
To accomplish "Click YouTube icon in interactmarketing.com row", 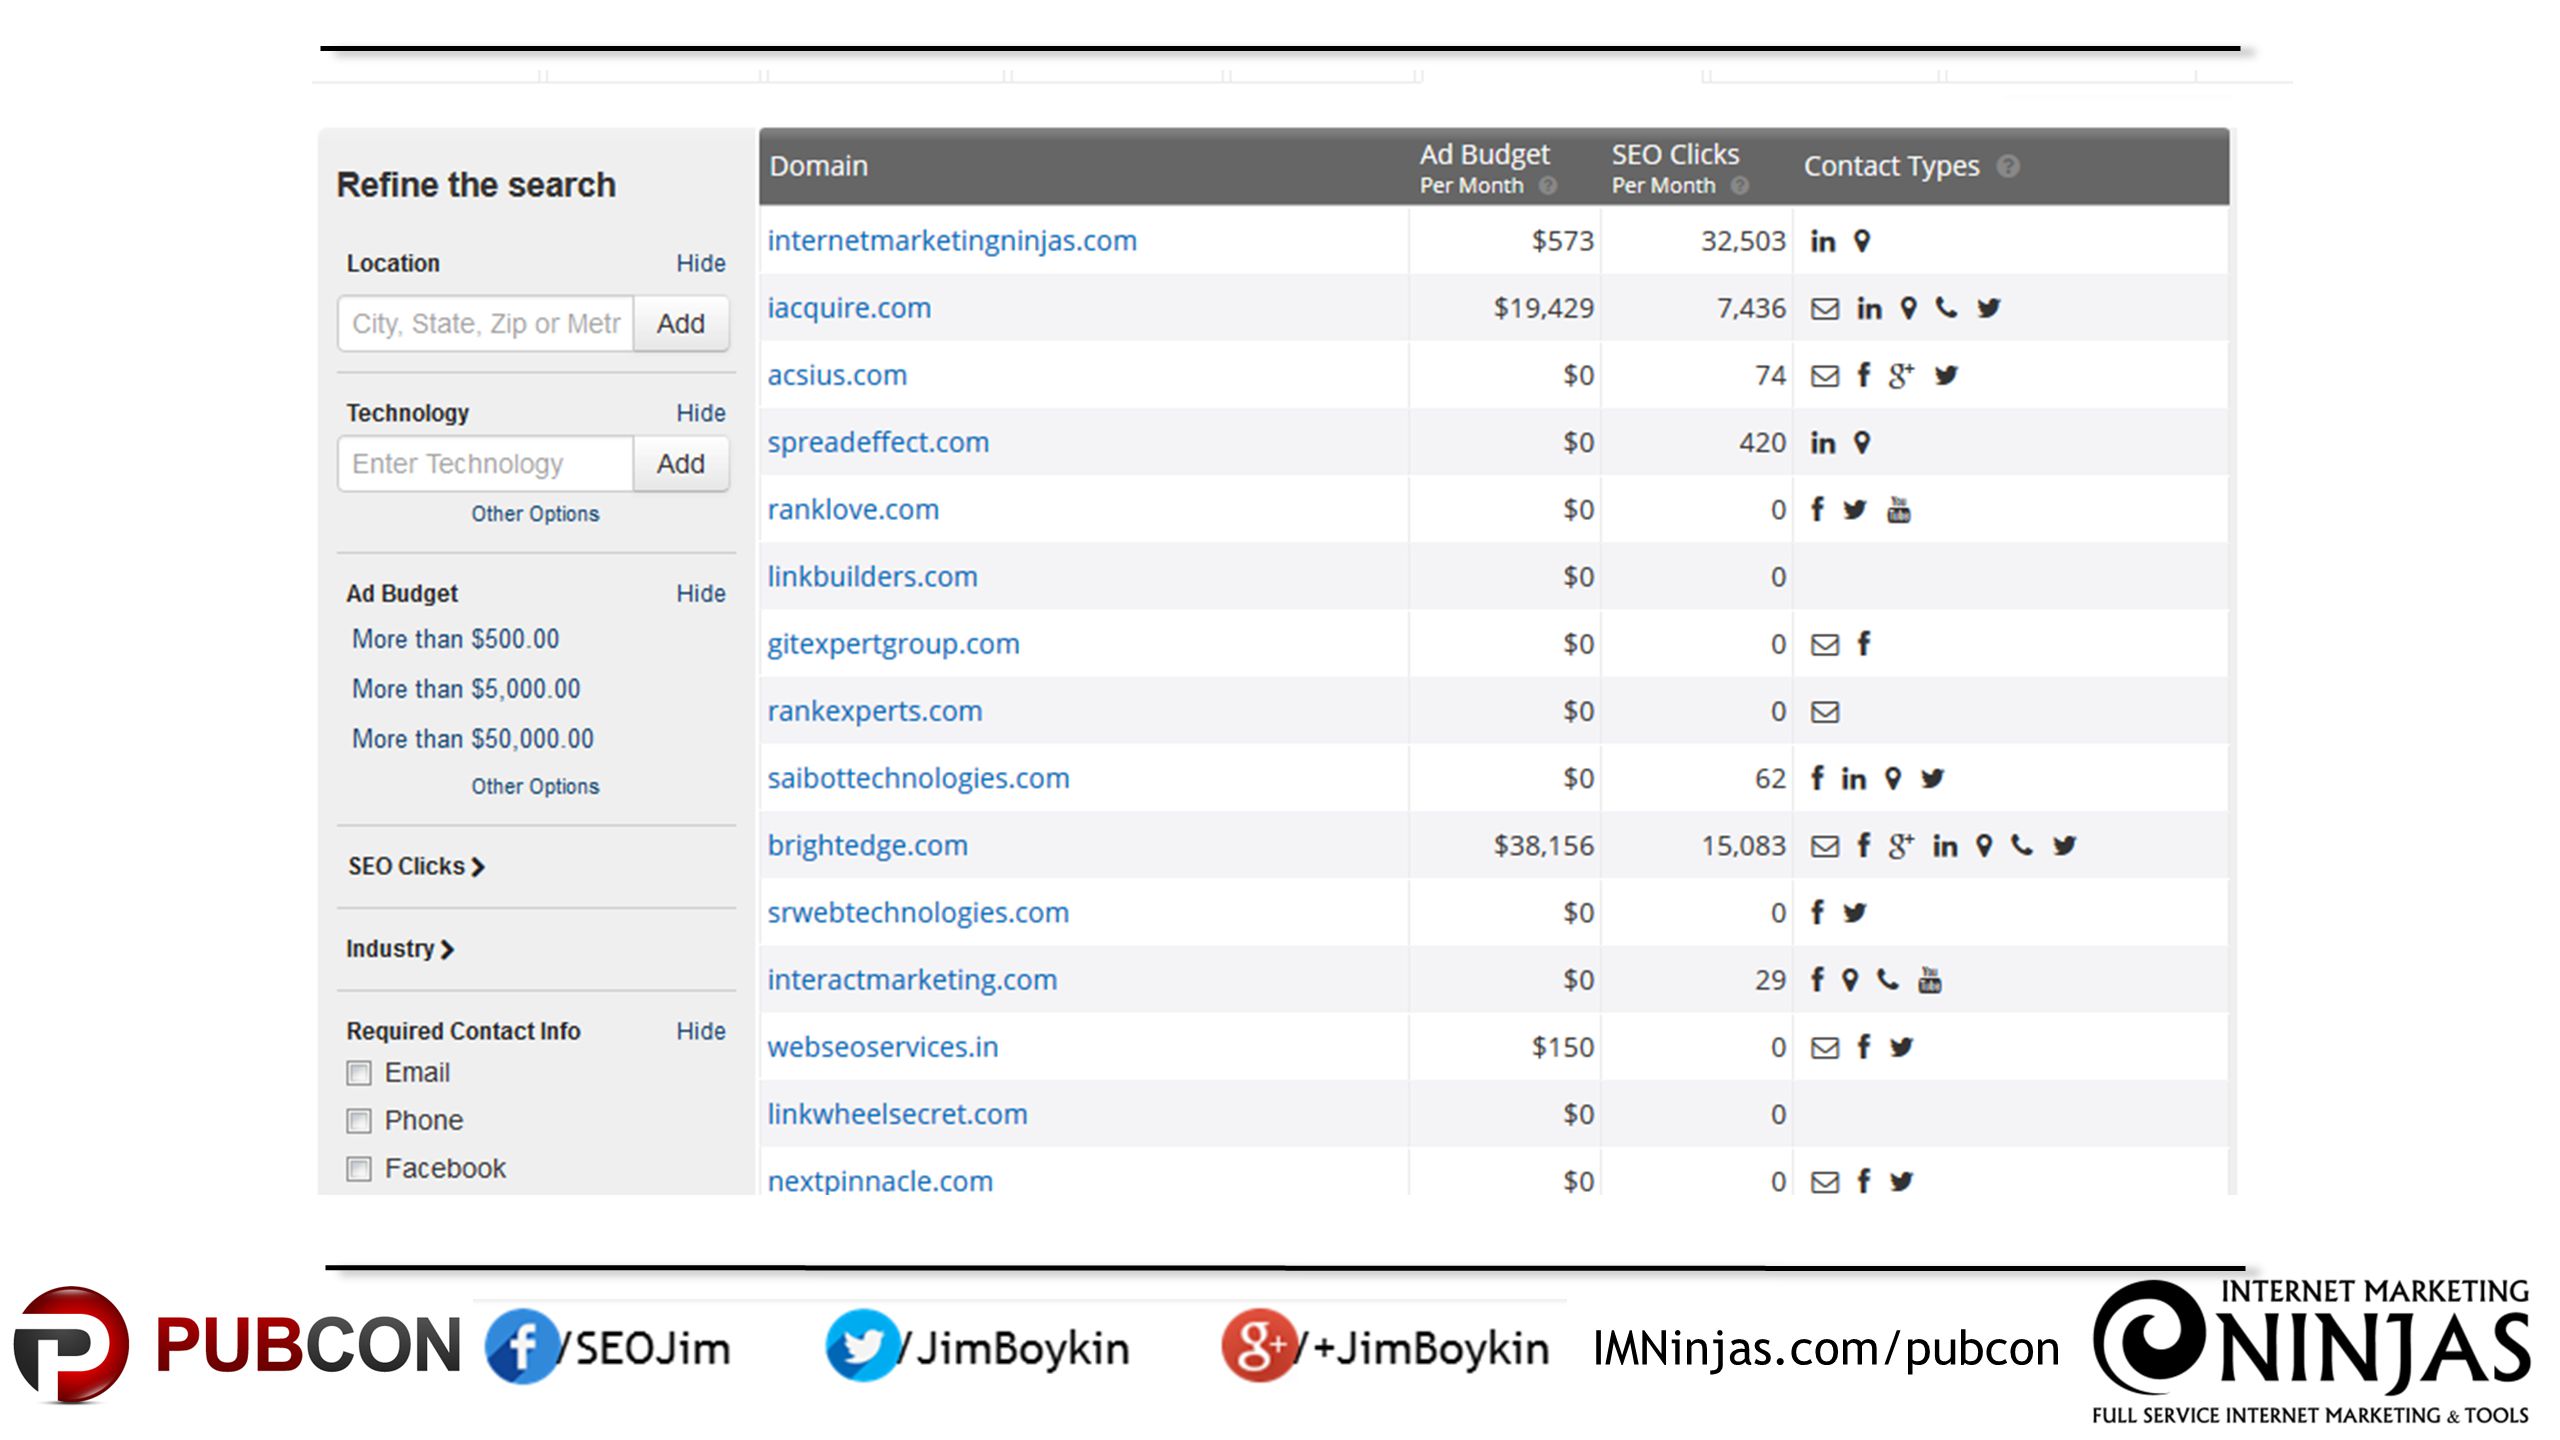I will [x=1929, y=980].
